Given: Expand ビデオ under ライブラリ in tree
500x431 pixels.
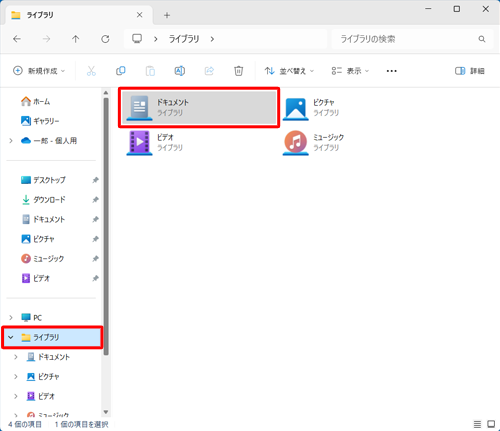Looking at the screenshot, I should pyautogui.click(x=15, y=396).
